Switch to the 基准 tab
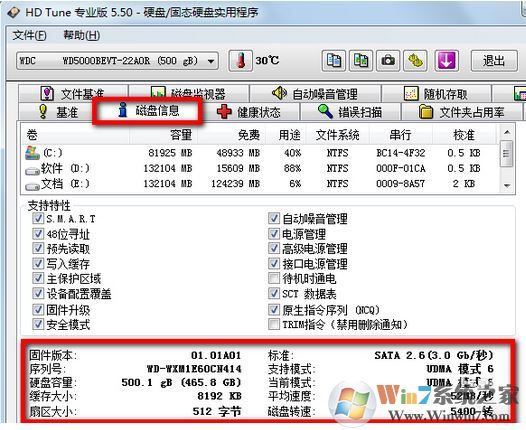Viewport: 526px width, 430px height. pos(56,112)
